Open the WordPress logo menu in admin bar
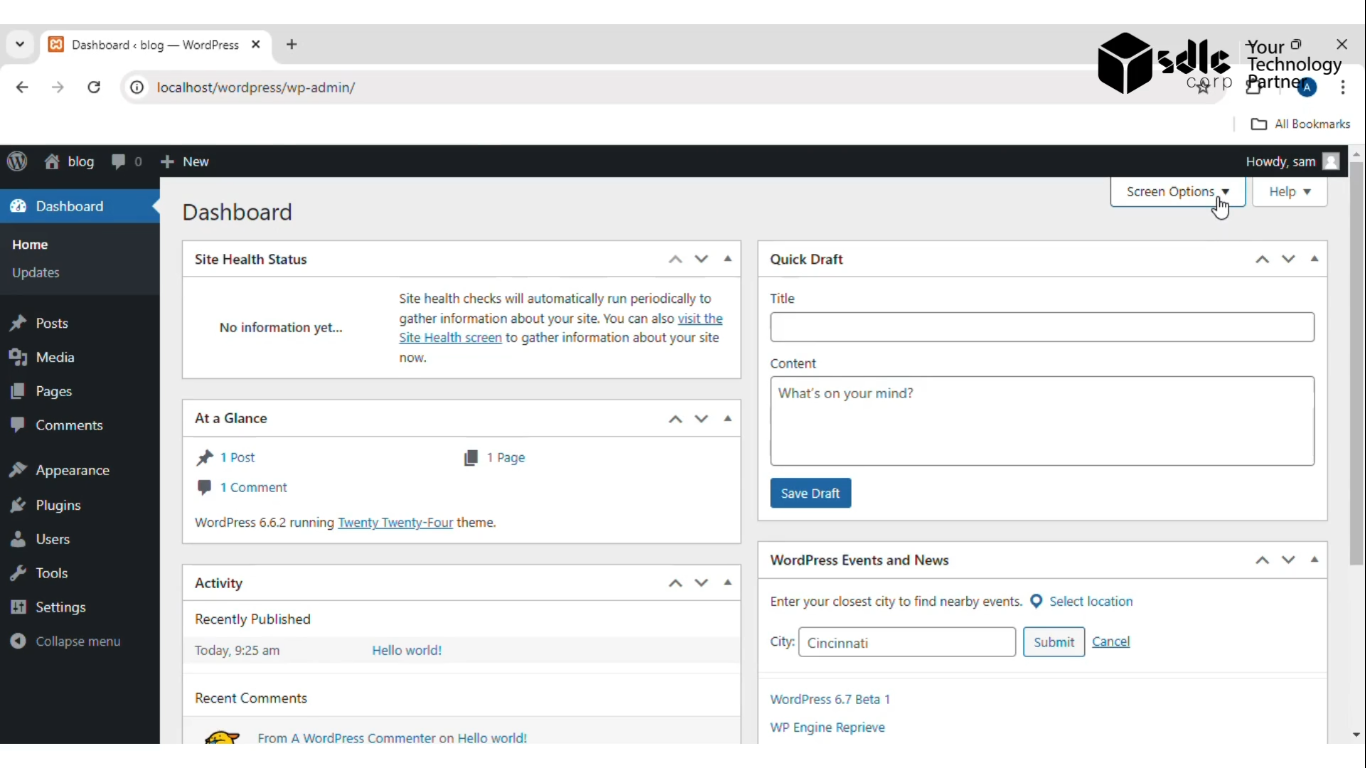This screenshot has width=1366, height=768. click(x=17, y=161)
